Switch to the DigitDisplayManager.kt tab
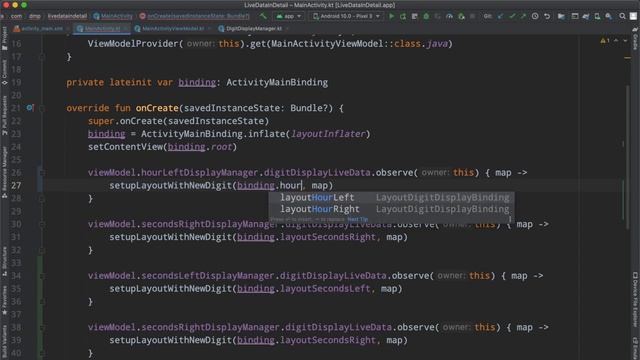This screenshot has width=640, height=360. coord(253,29)
